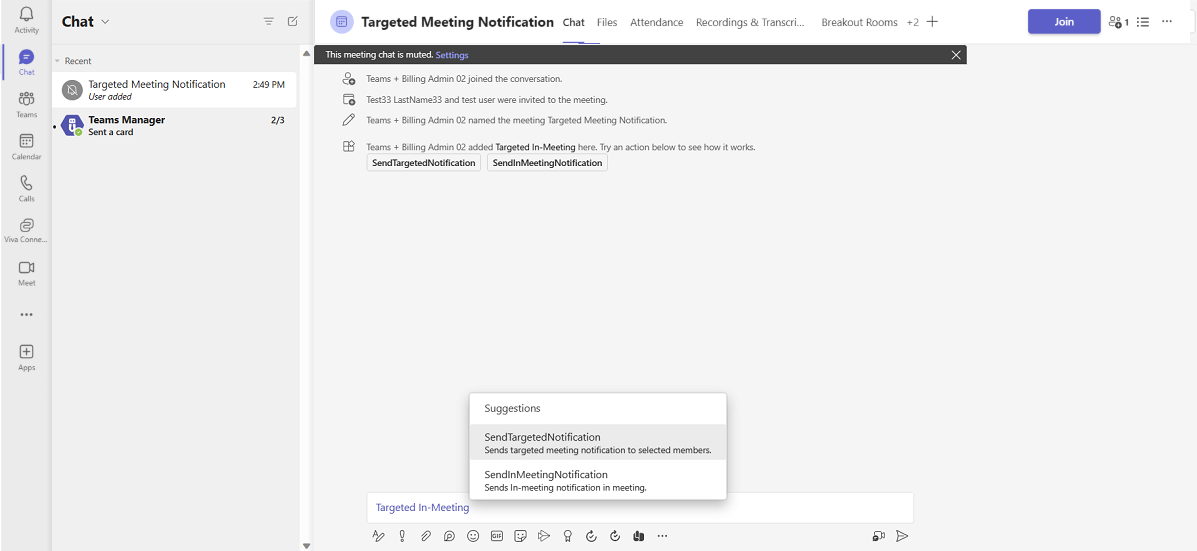Click 'Test33 LastName33 and test user were invited' message
1197x551 pixels.
487,99
